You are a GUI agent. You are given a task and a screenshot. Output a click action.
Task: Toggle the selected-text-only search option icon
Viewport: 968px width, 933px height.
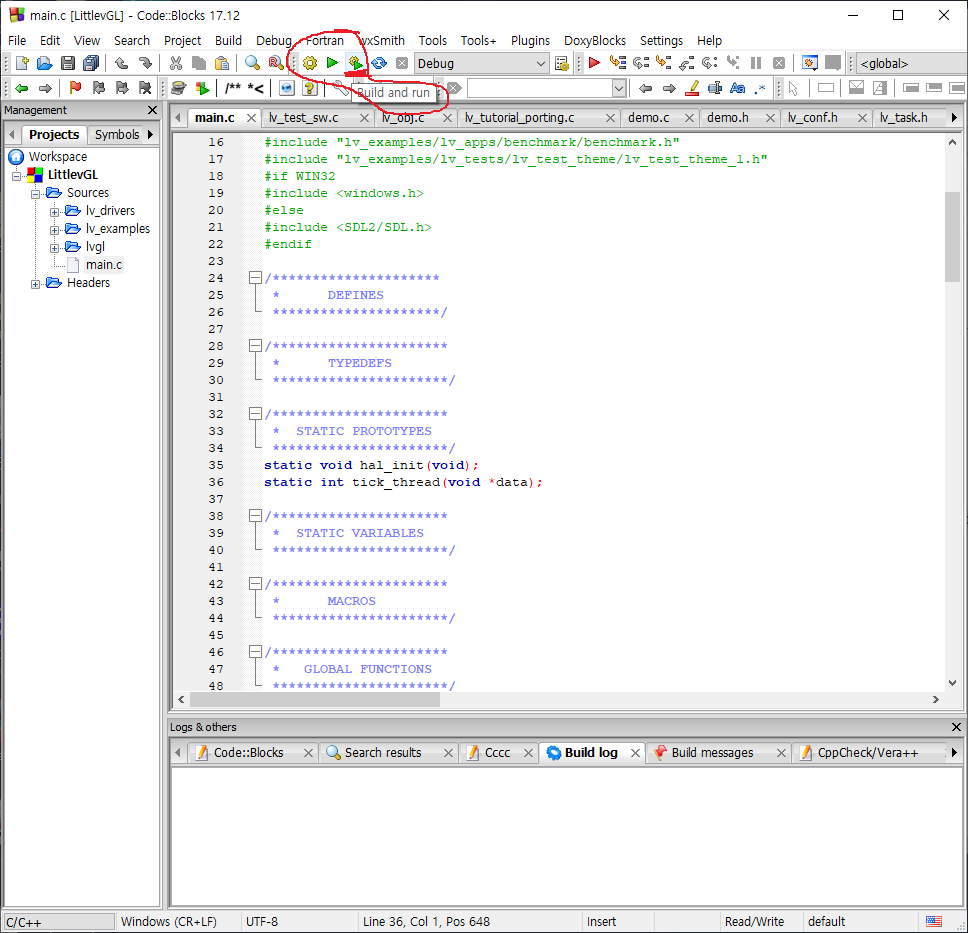(x=715, y=88)
